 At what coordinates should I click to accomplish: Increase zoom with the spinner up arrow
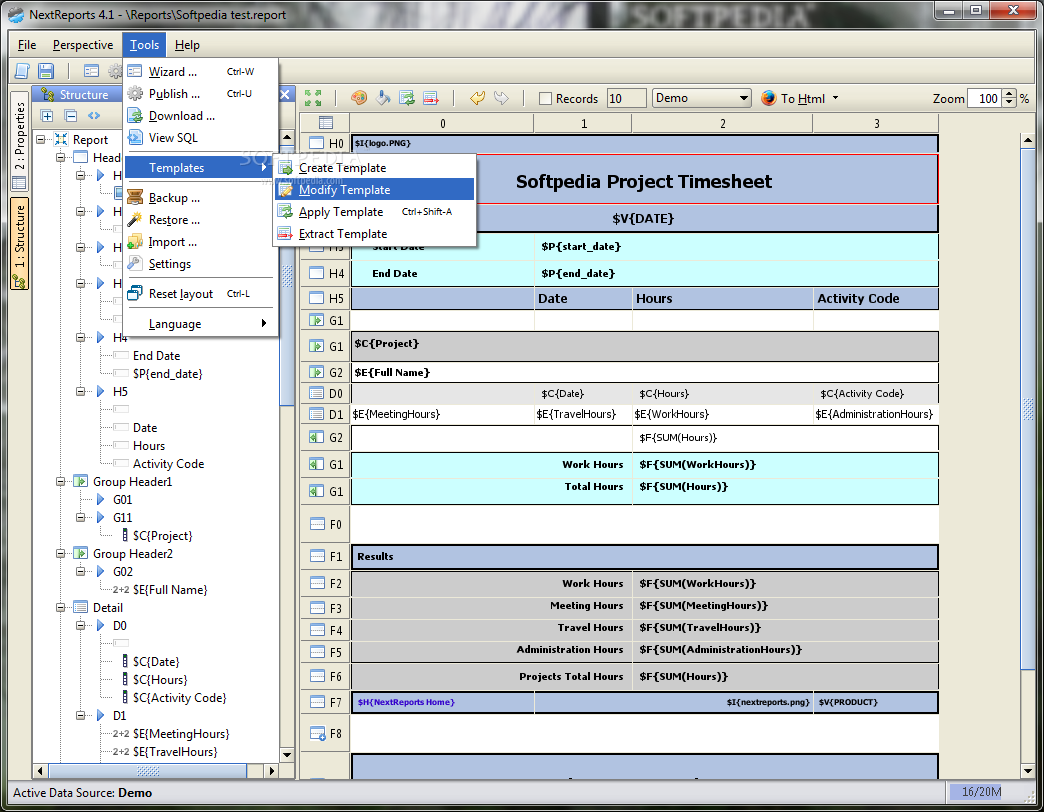[x=1009, y=94]
